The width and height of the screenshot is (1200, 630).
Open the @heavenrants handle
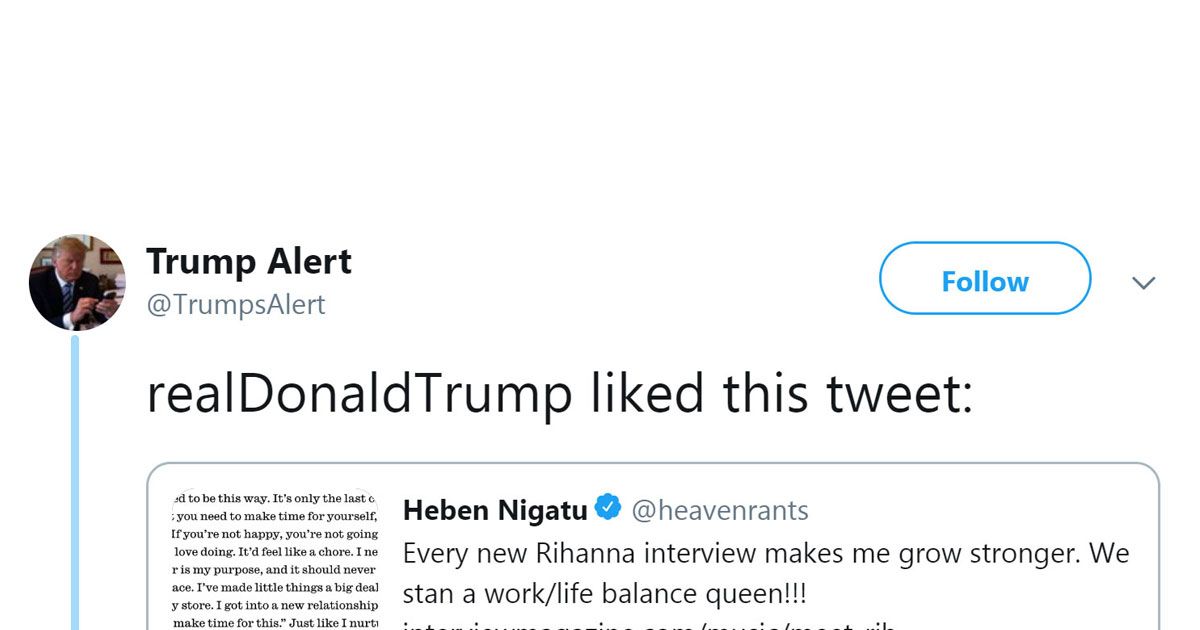coord(720,510)
